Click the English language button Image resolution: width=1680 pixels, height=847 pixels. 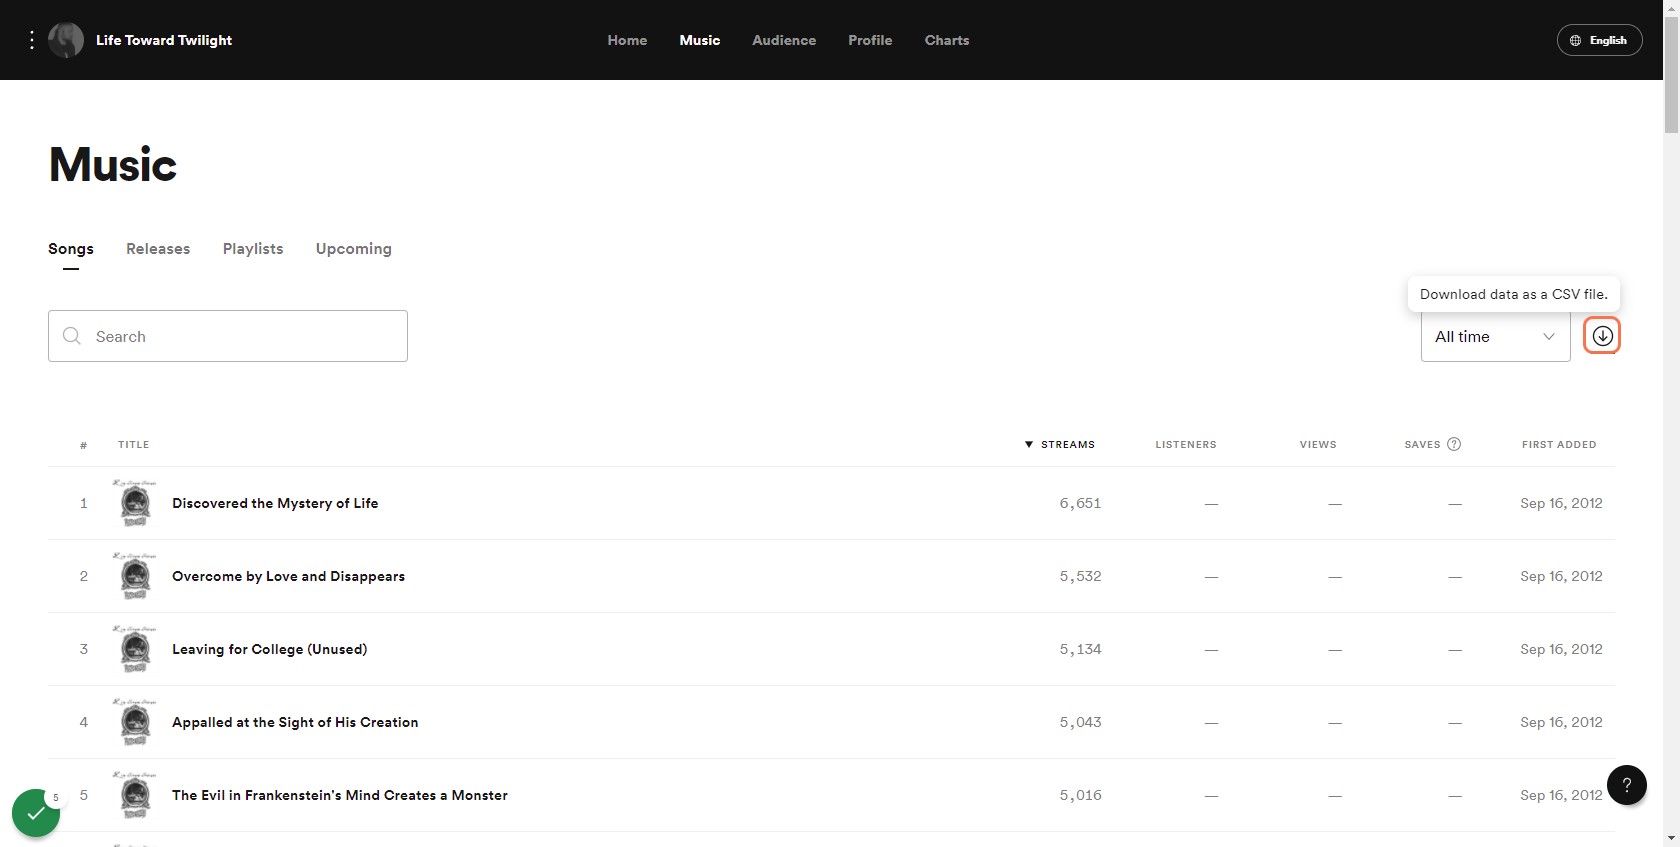pos(1599,40)
